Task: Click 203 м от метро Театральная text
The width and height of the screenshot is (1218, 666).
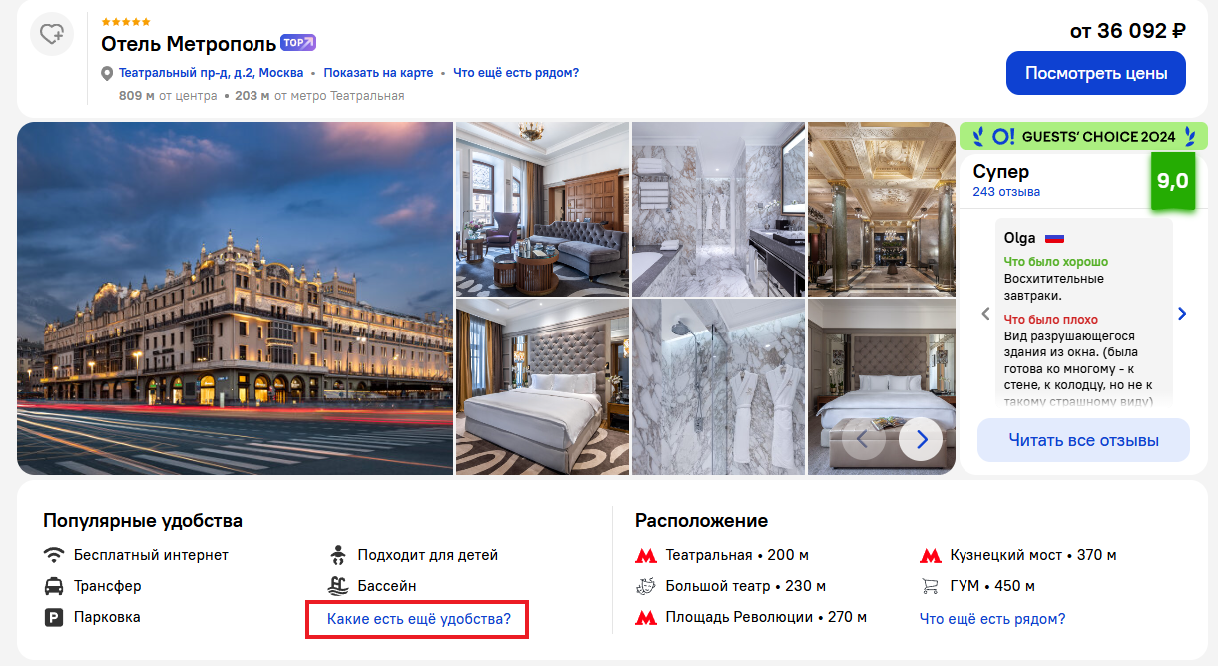Action: (x=319, y=96)
